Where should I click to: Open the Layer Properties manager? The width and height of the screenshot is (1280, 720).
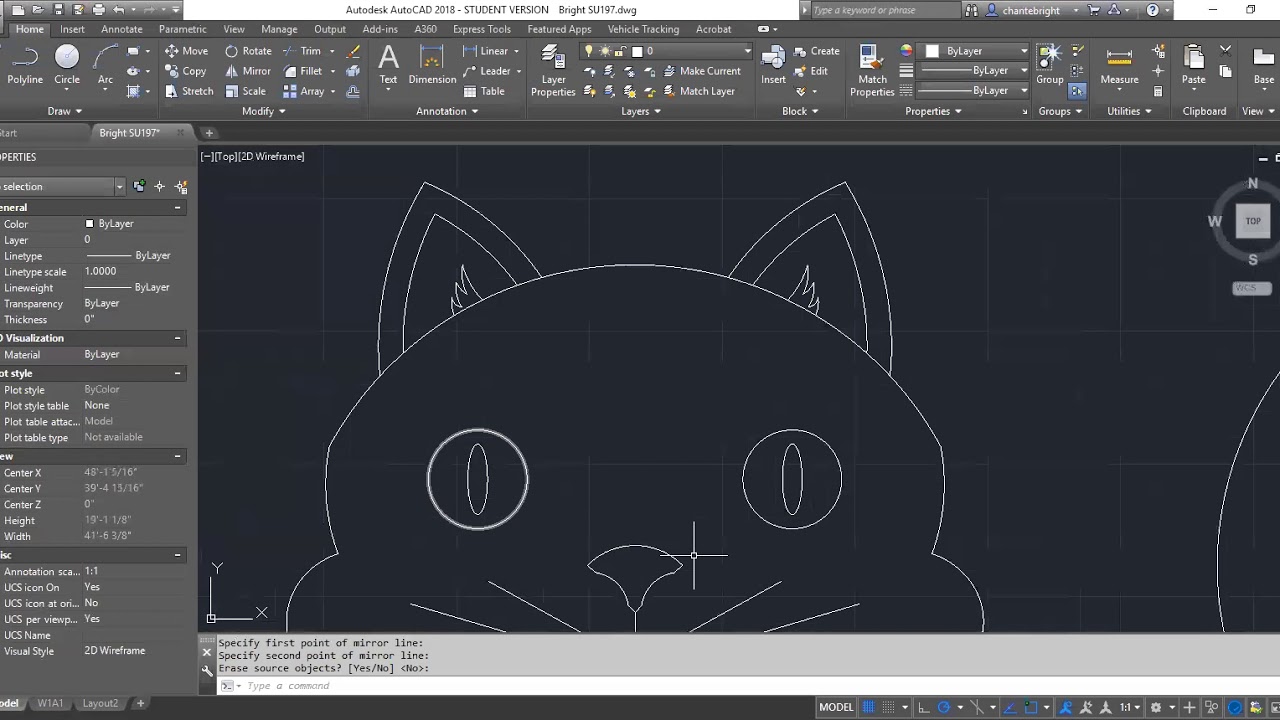click(553, 70)
